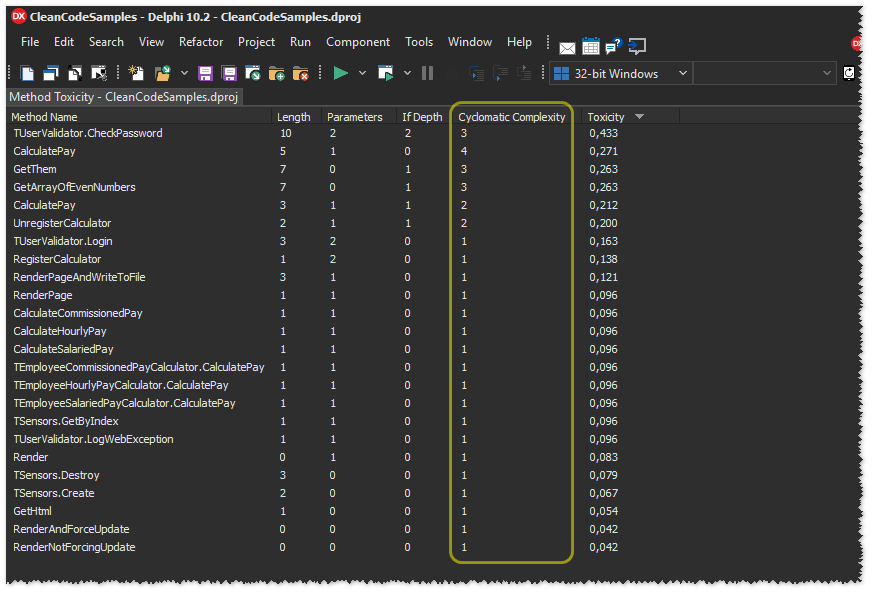
Task: Click the green Run play icon
Action: point(340,73)
